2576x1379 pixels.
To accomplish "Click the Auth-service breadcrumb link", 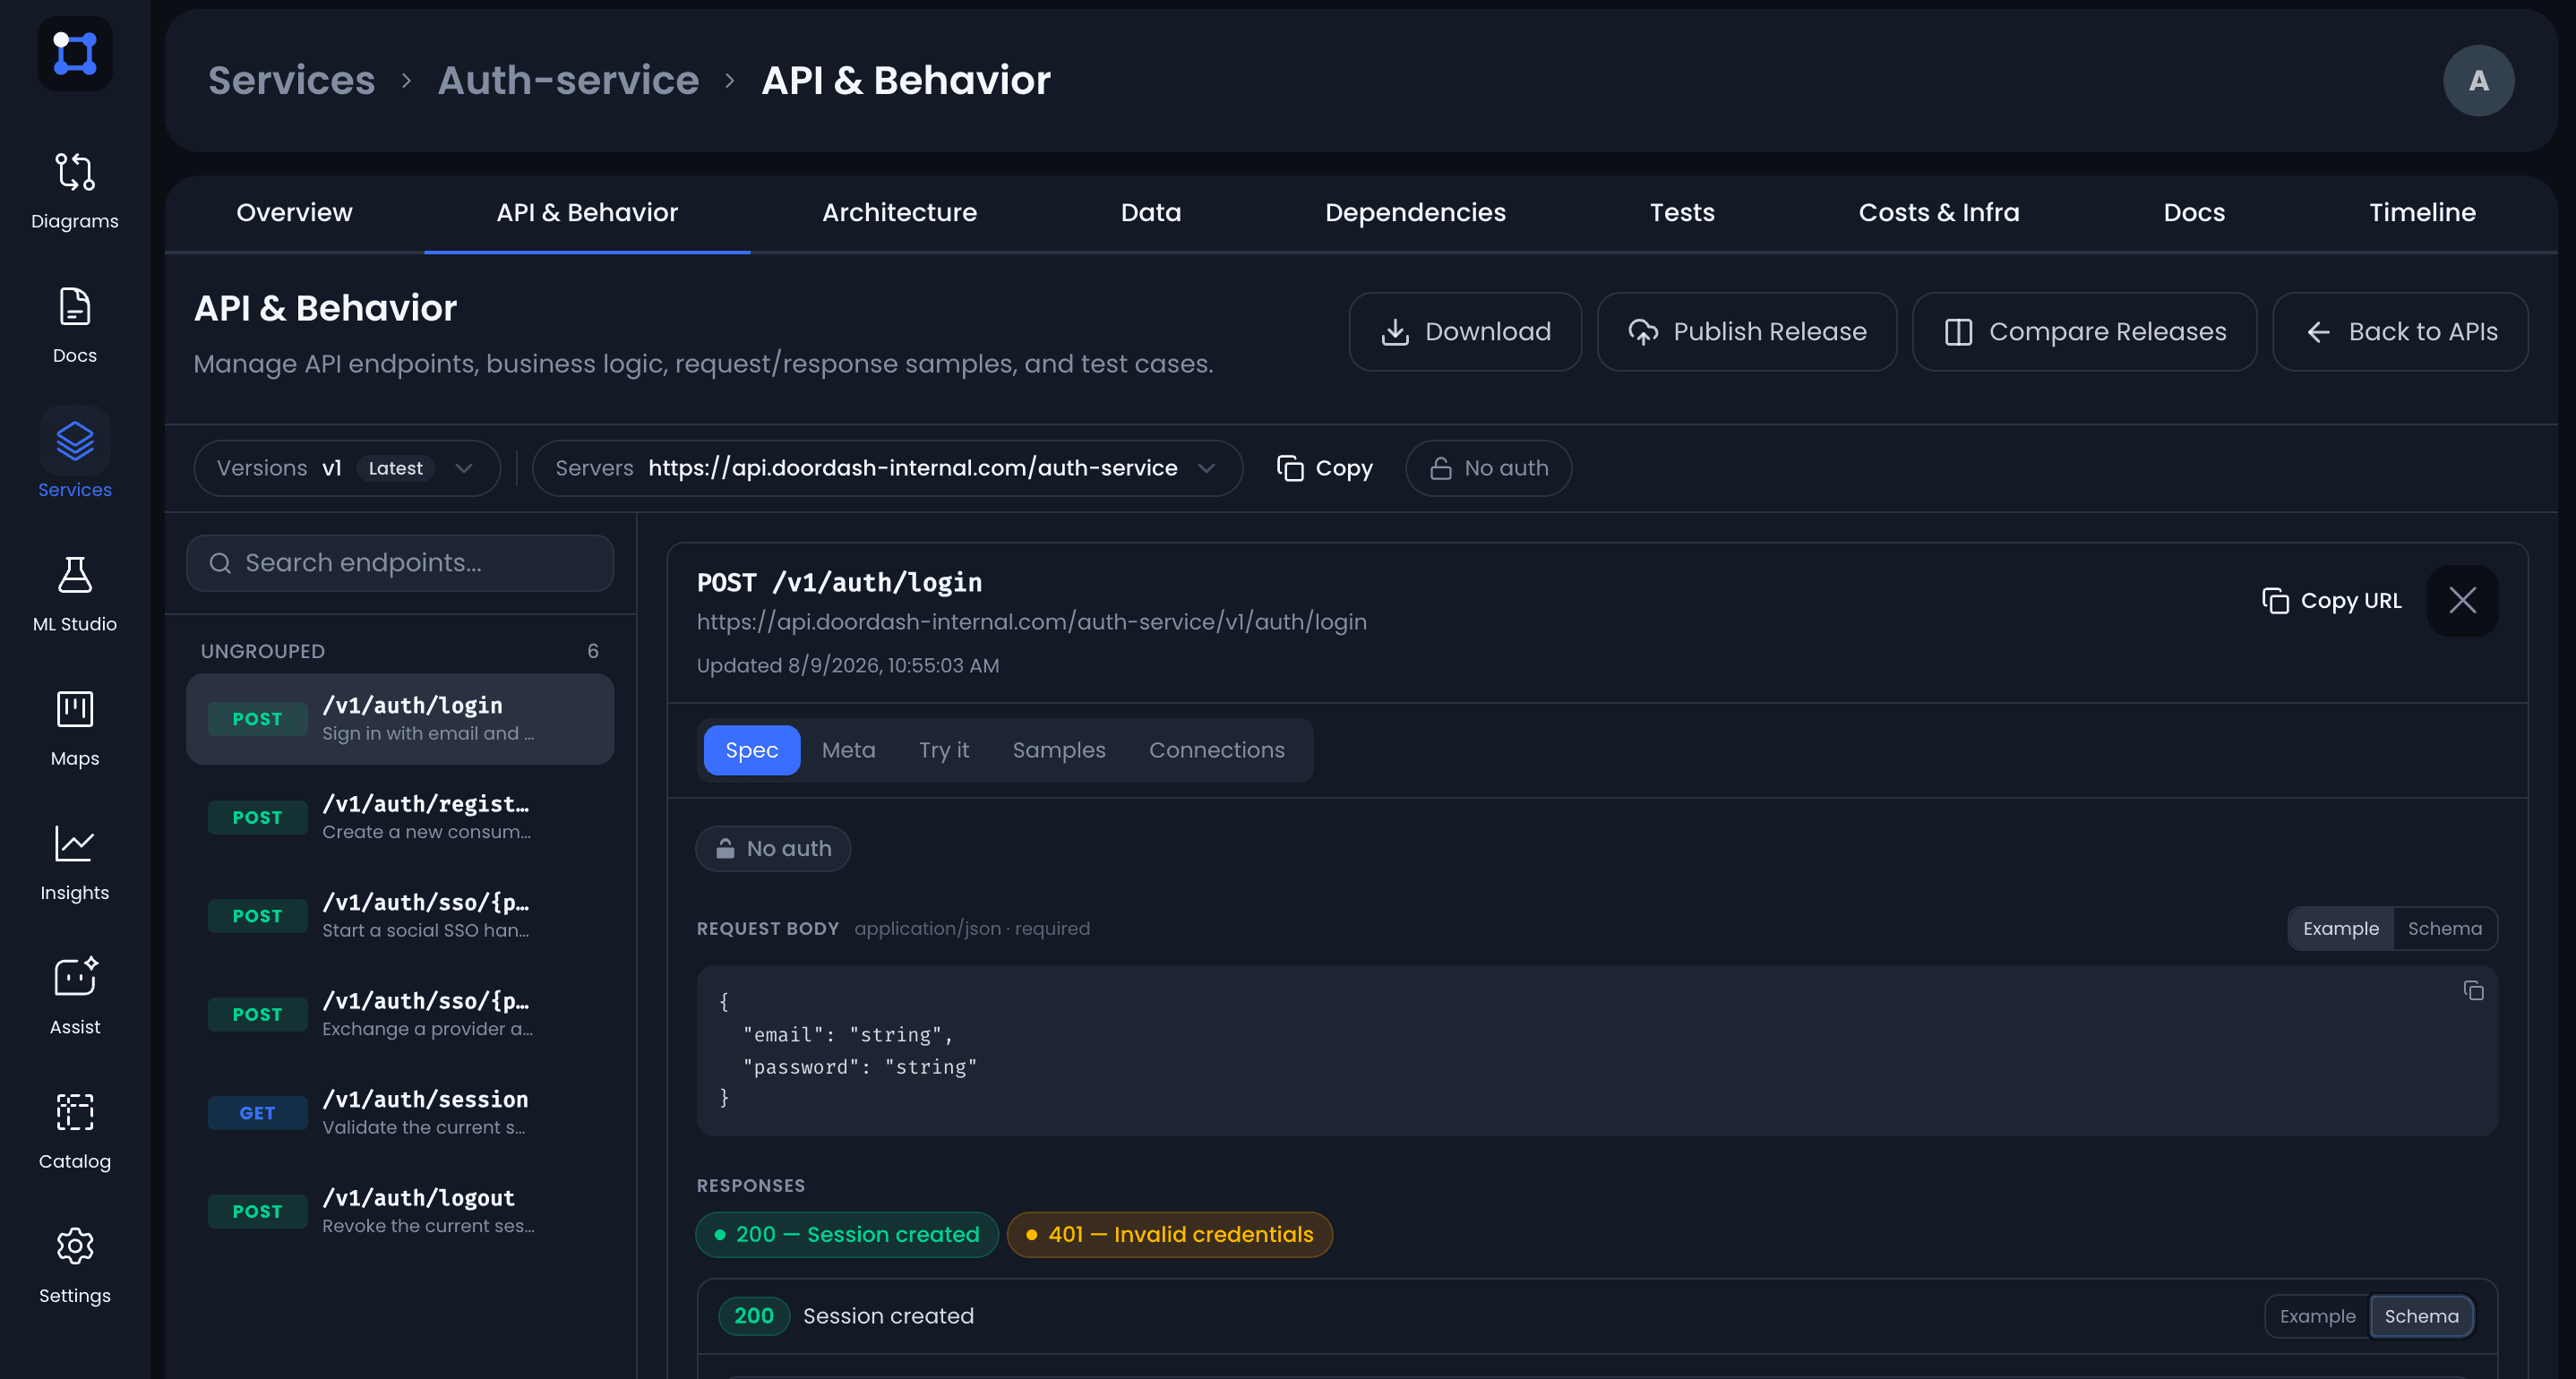I will [568, 80].
